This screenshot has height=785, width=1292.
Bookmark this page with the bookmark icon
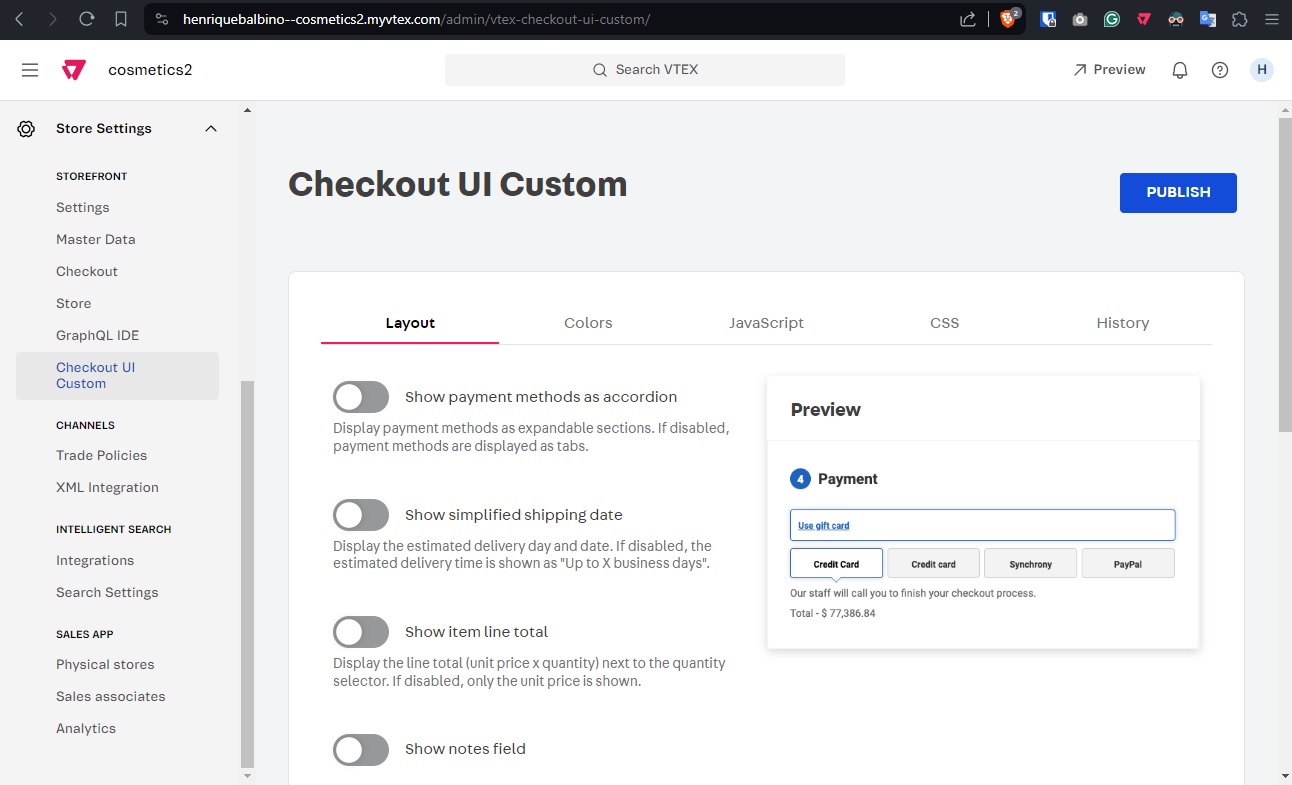pyautogui.click(x=121, y=19)
